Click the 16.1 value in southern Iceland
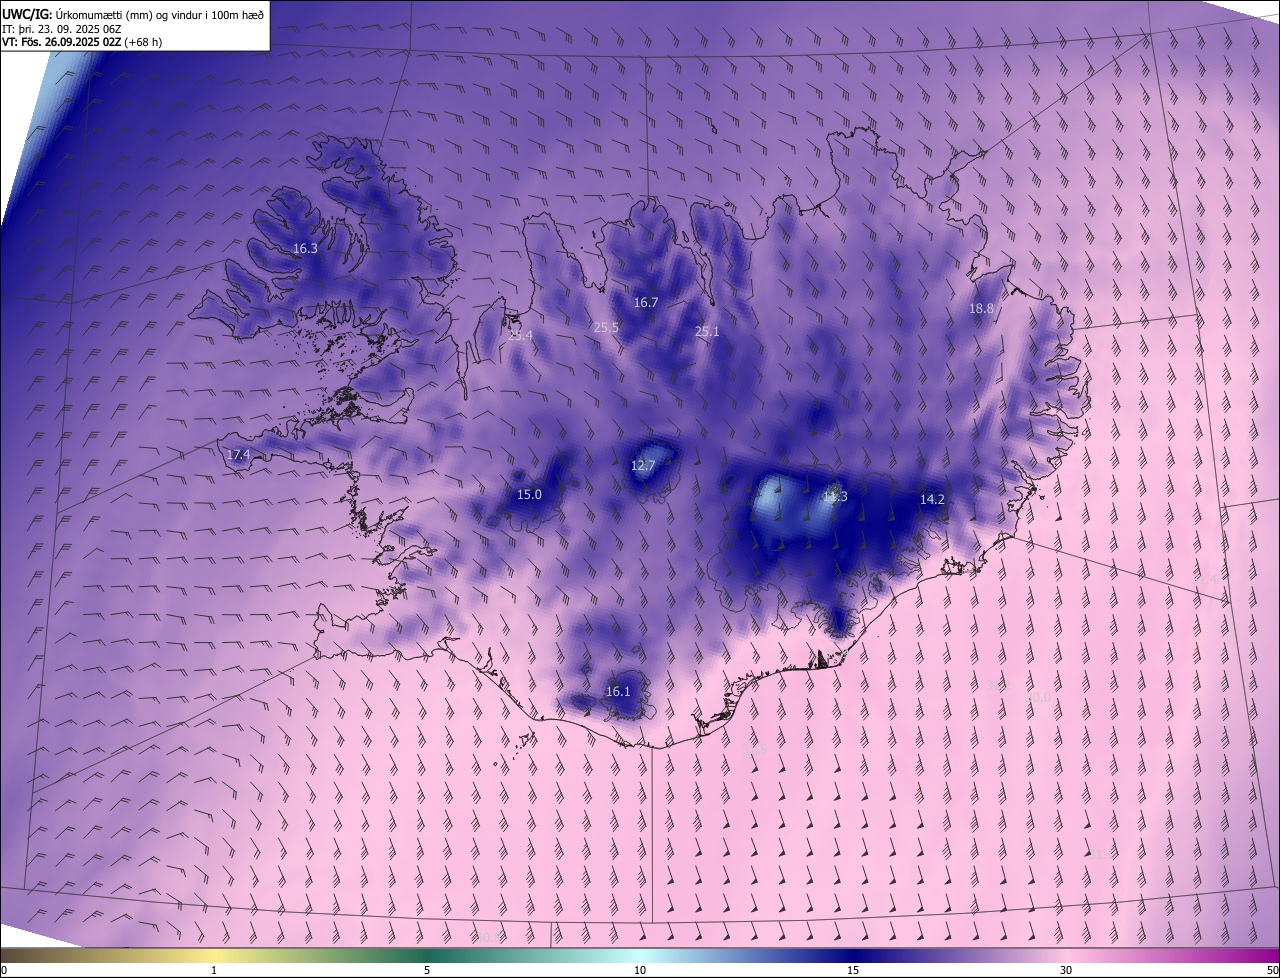Viewport: 1280px width, 978px height. pos(618,692)
